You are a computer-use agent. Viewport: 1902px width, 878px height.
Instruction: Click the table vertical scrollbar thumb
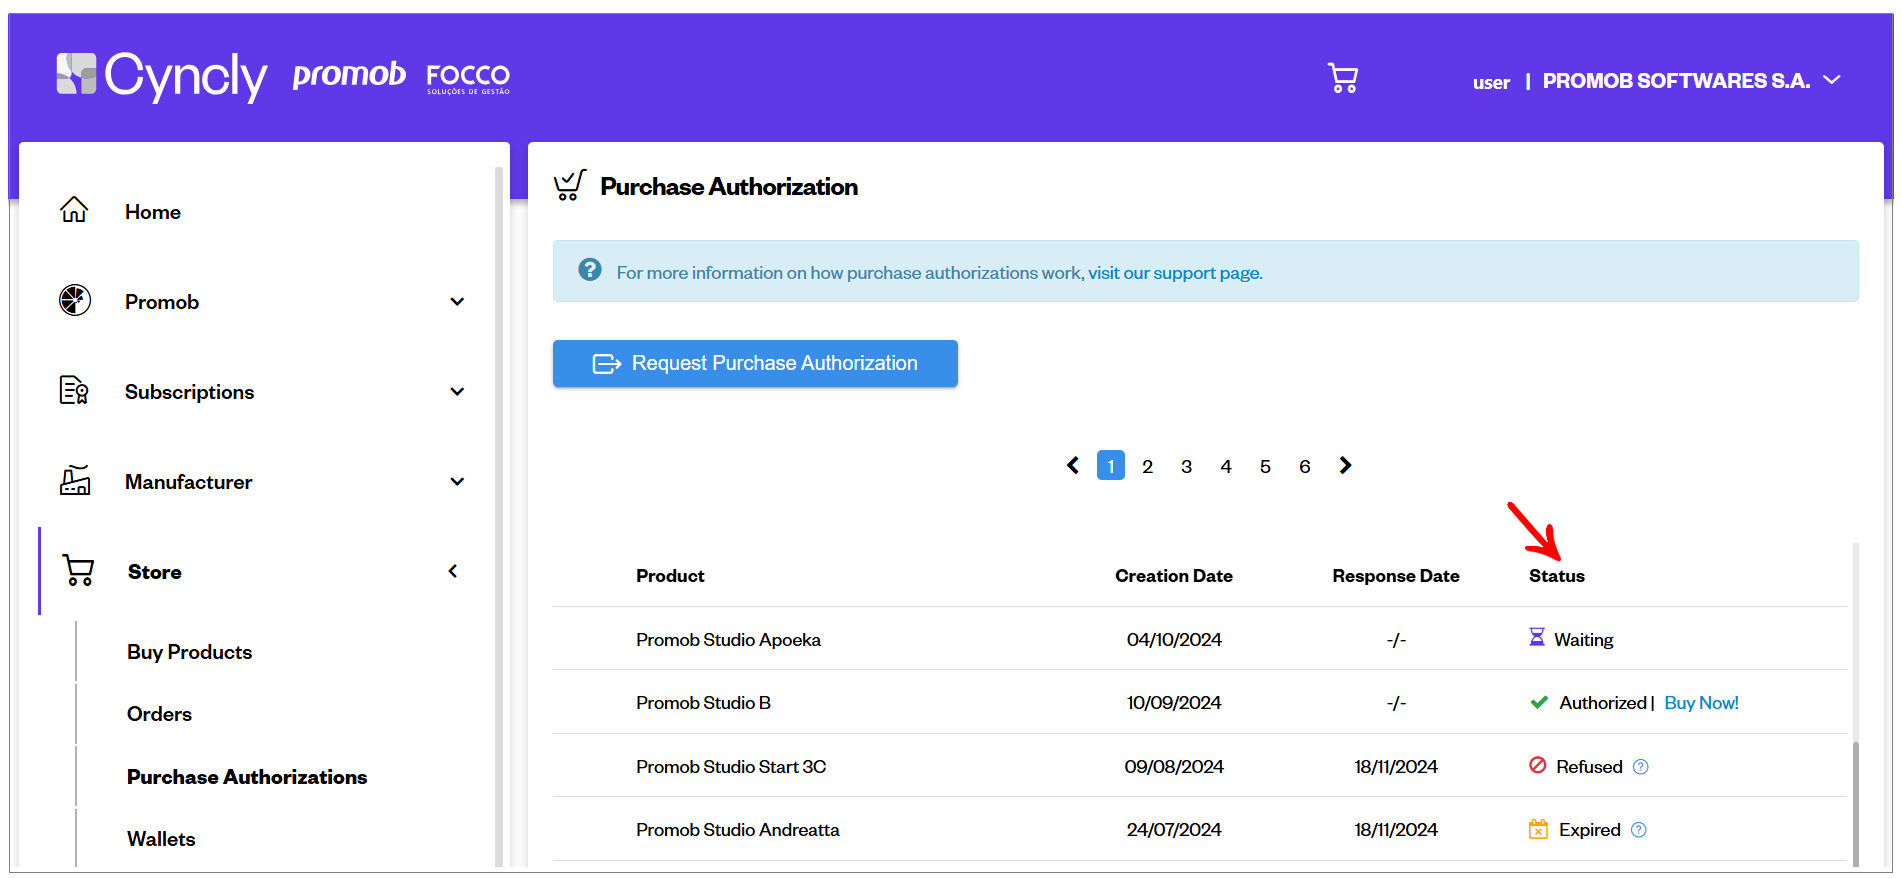(1855, 804)
